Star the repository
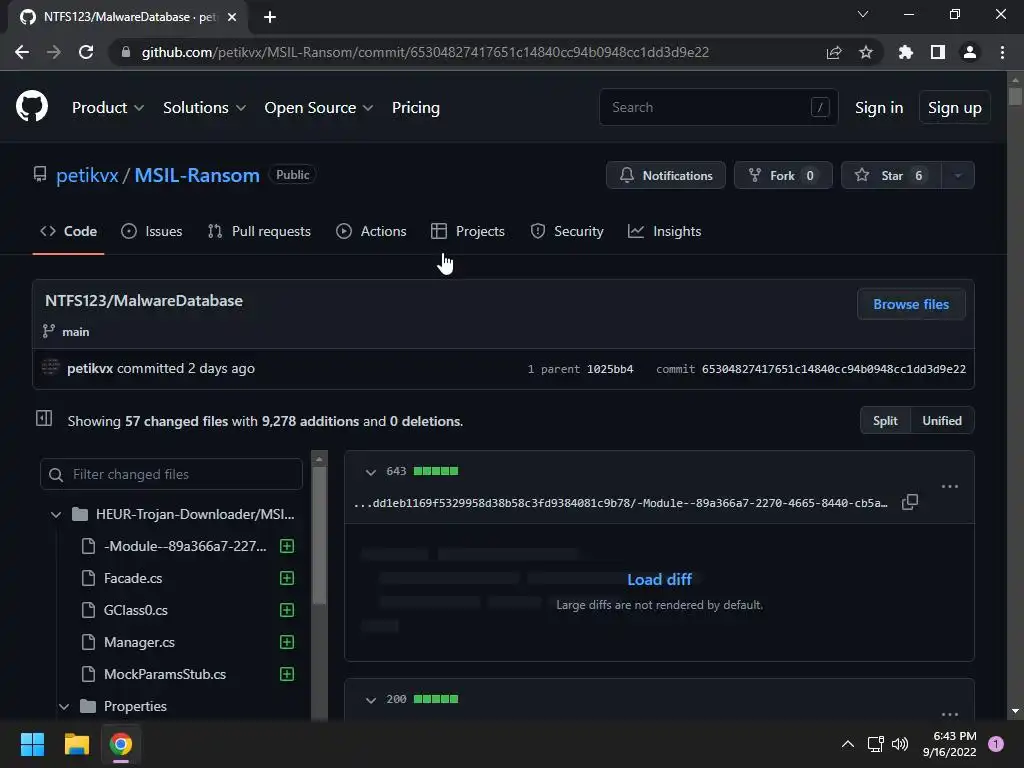The image size is (1024, 768). (x=891, y=175)
